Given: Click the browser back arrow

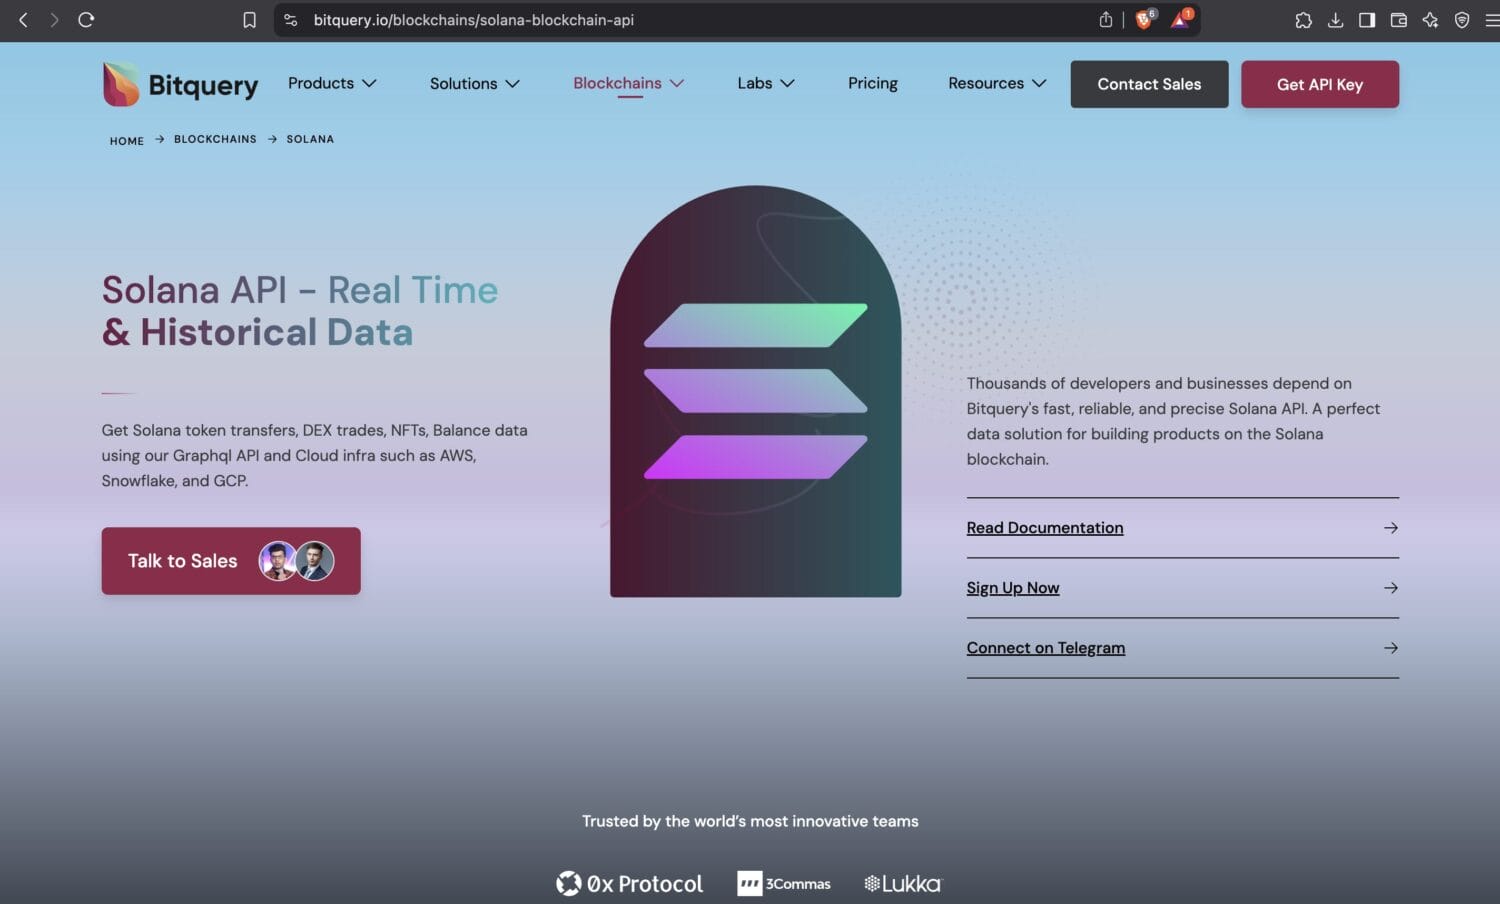Looking at the screenshot, I should pyautogui.click(x=23, y=20).
